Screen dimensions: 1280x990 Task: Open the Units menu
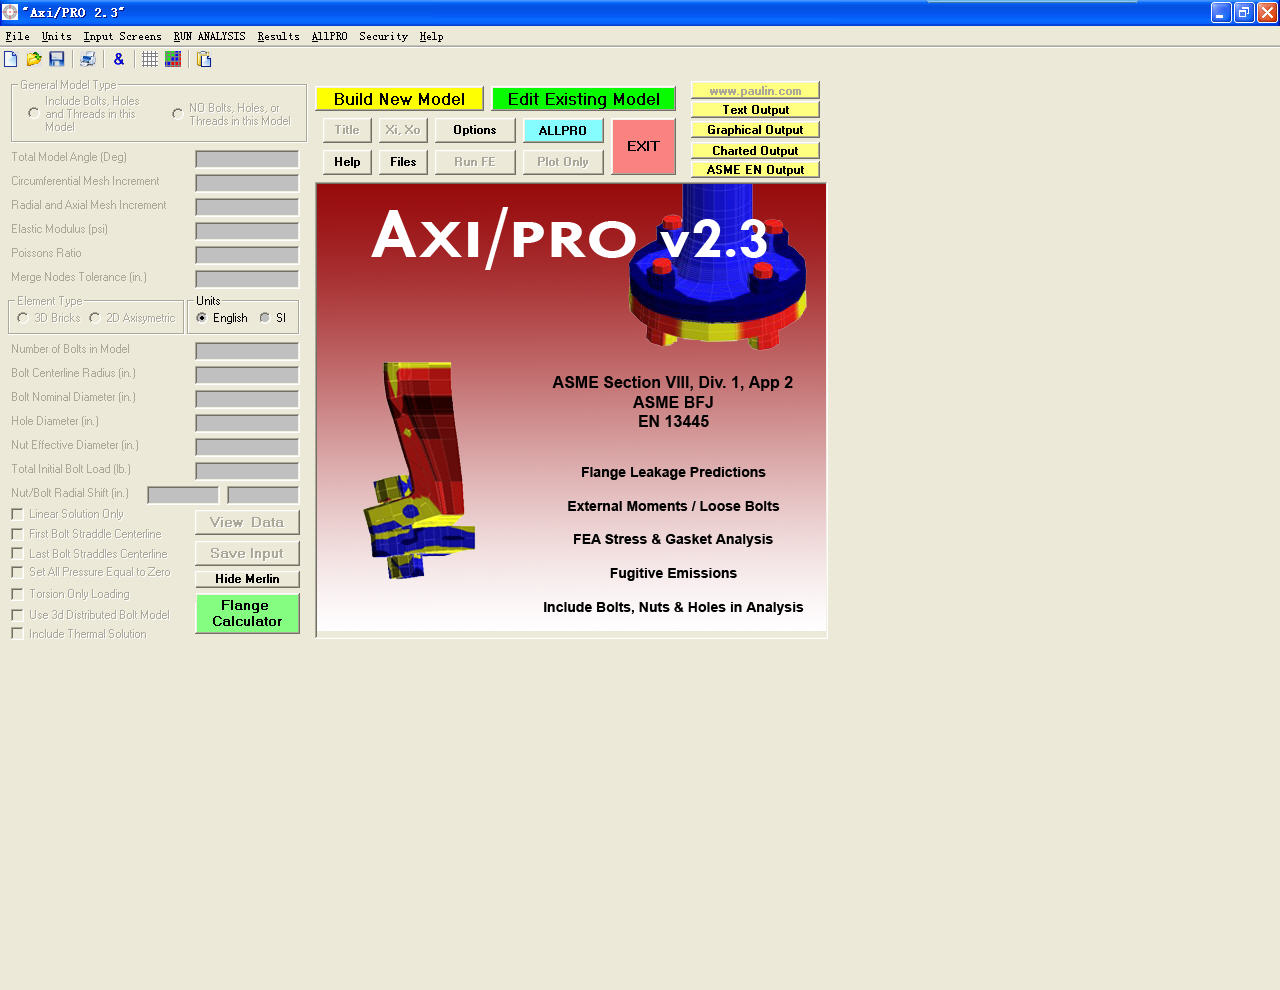click(x=57, y=36)
